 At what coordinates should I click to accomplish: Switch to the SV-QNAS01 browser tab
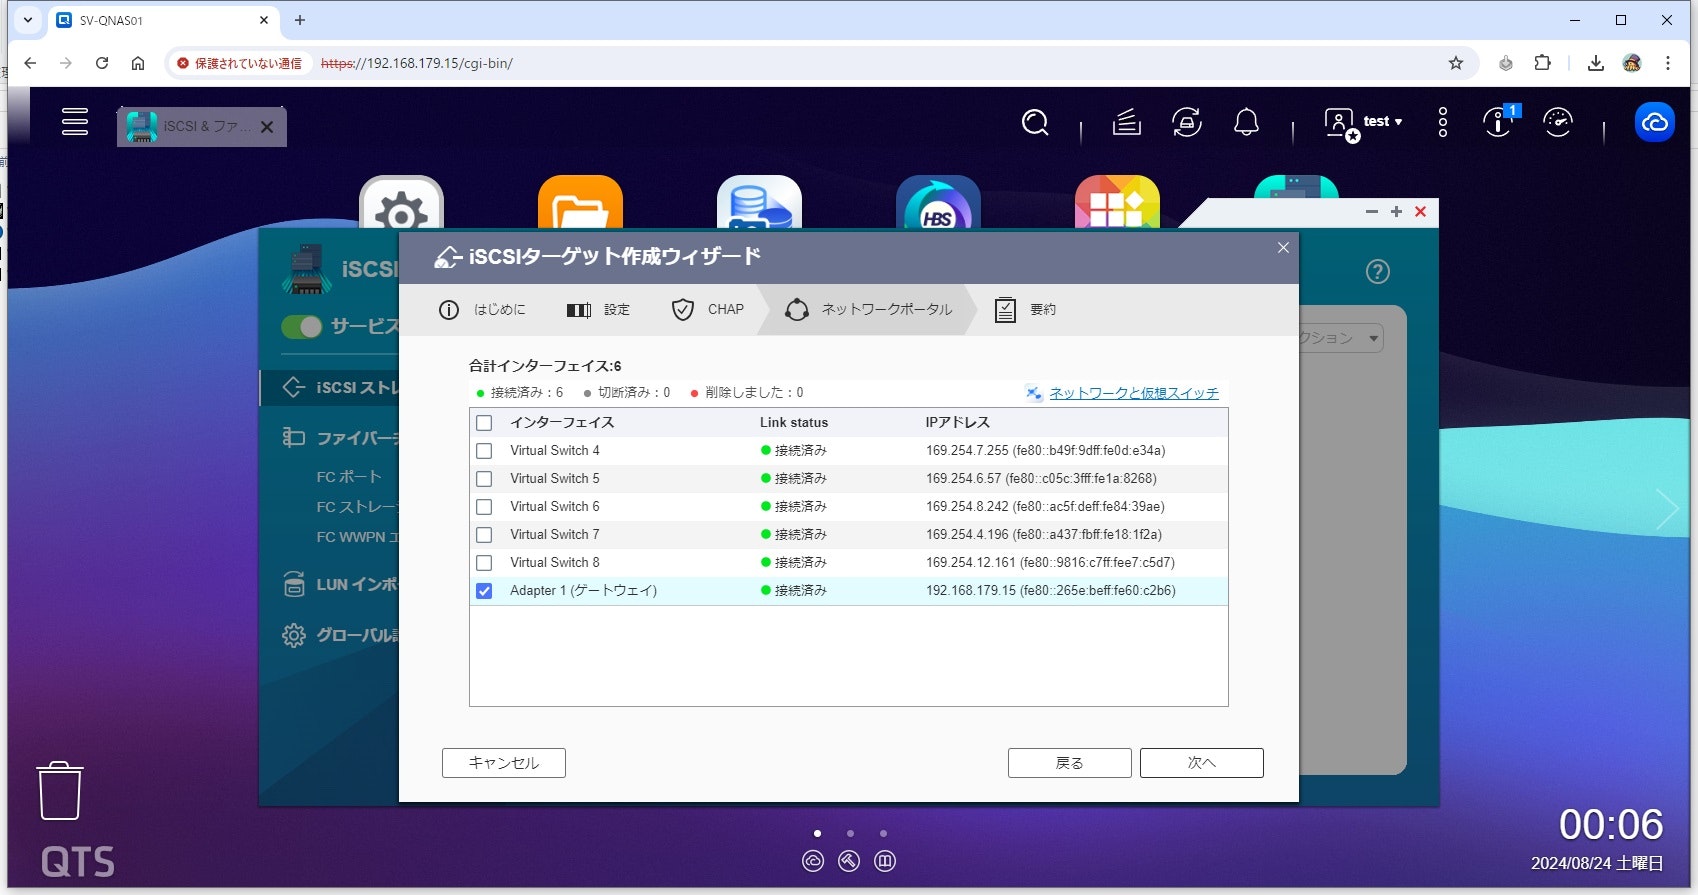pyautogui.click(x=163, y=20)
